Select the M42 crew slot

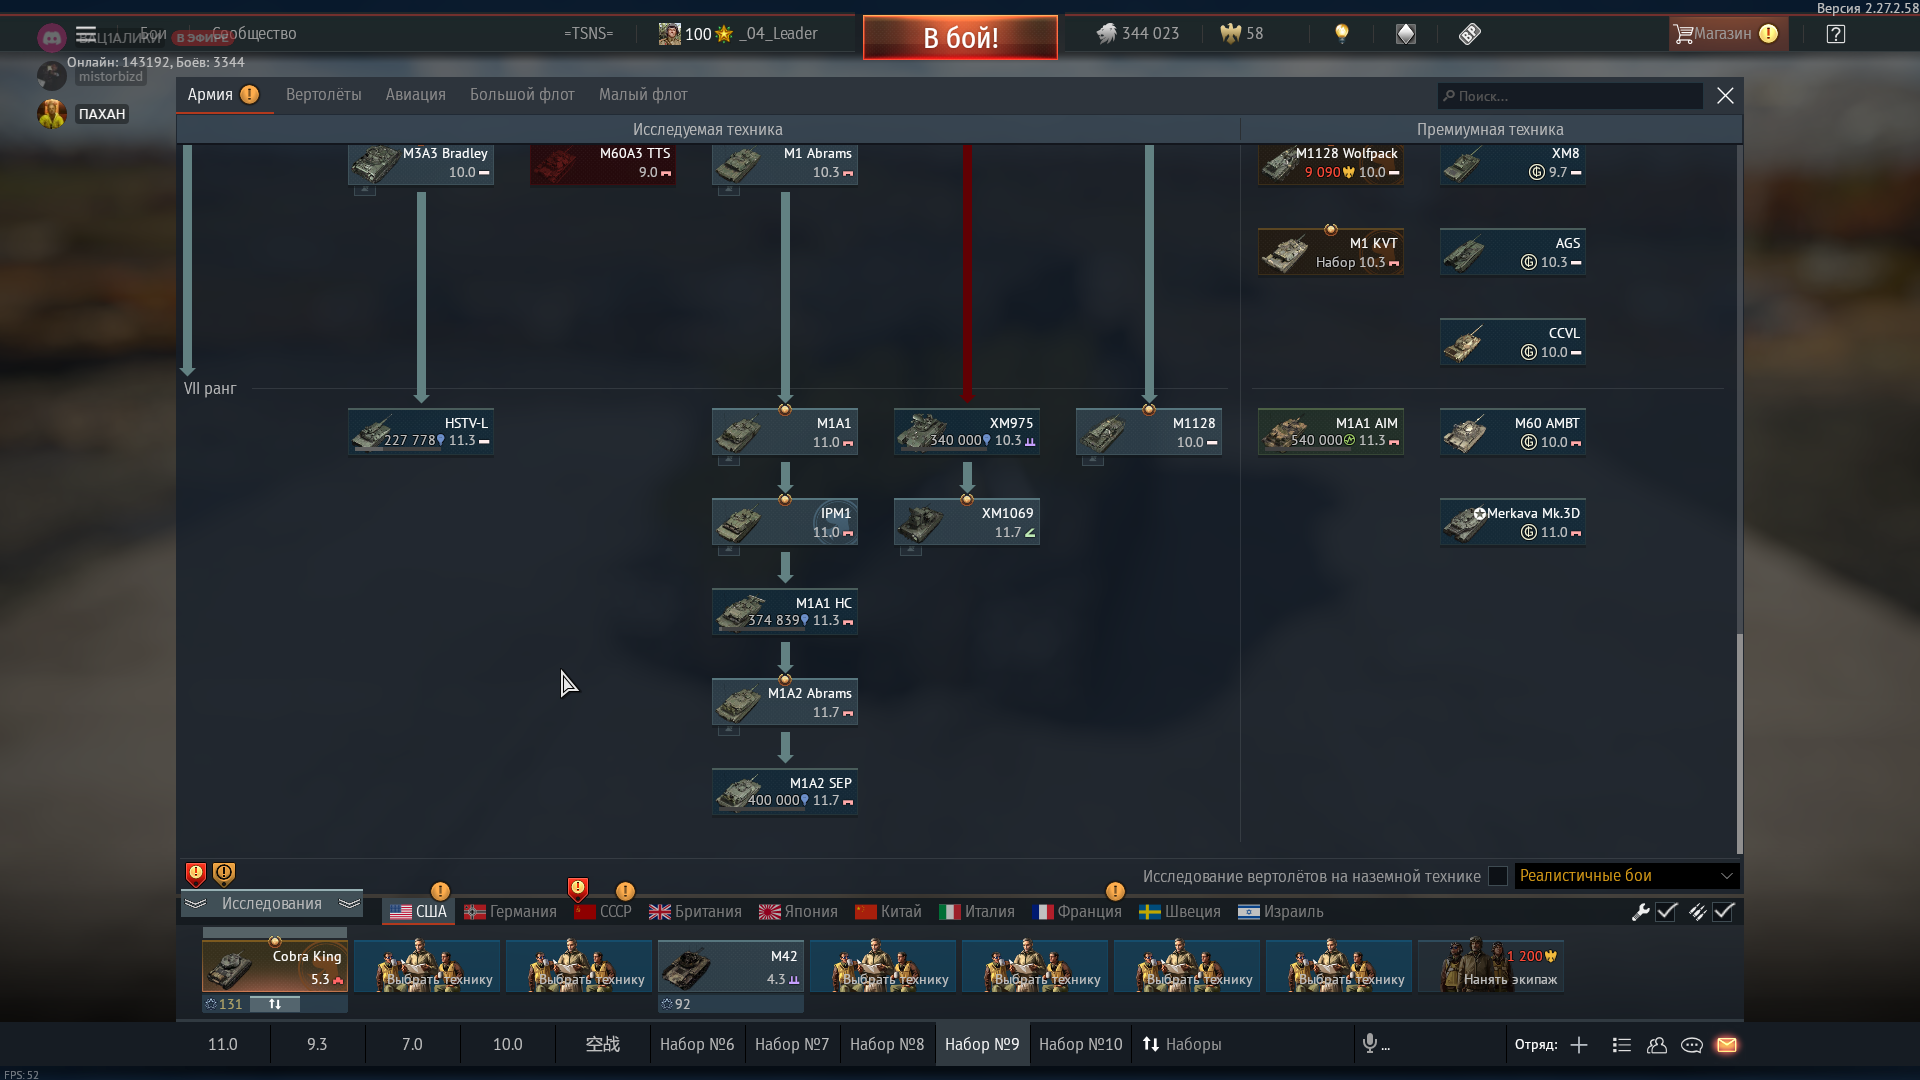pyautogui.click(x=731, y=966)
